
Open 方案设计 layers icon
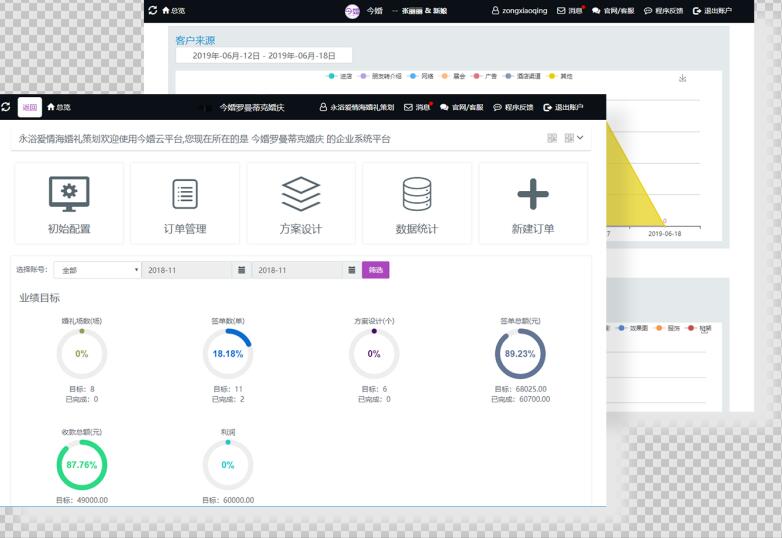301,194
